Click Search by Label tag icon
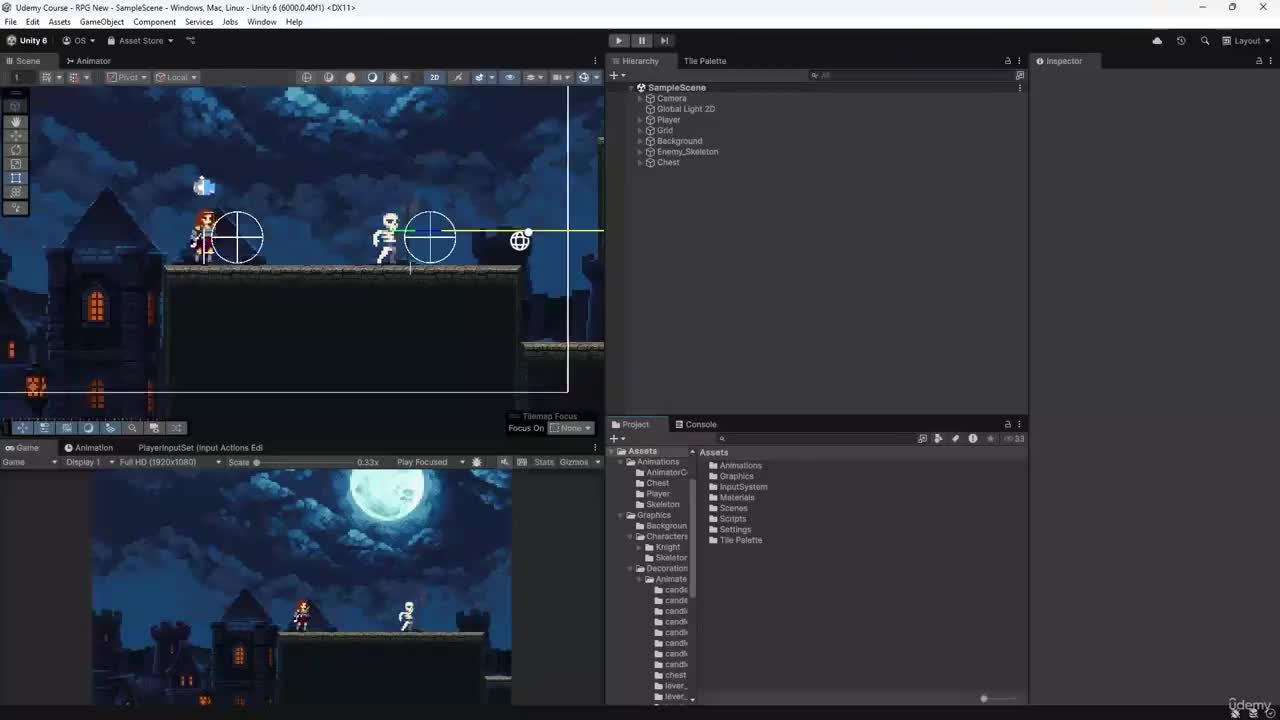The image size is (1280, 720). coord(955,438)
